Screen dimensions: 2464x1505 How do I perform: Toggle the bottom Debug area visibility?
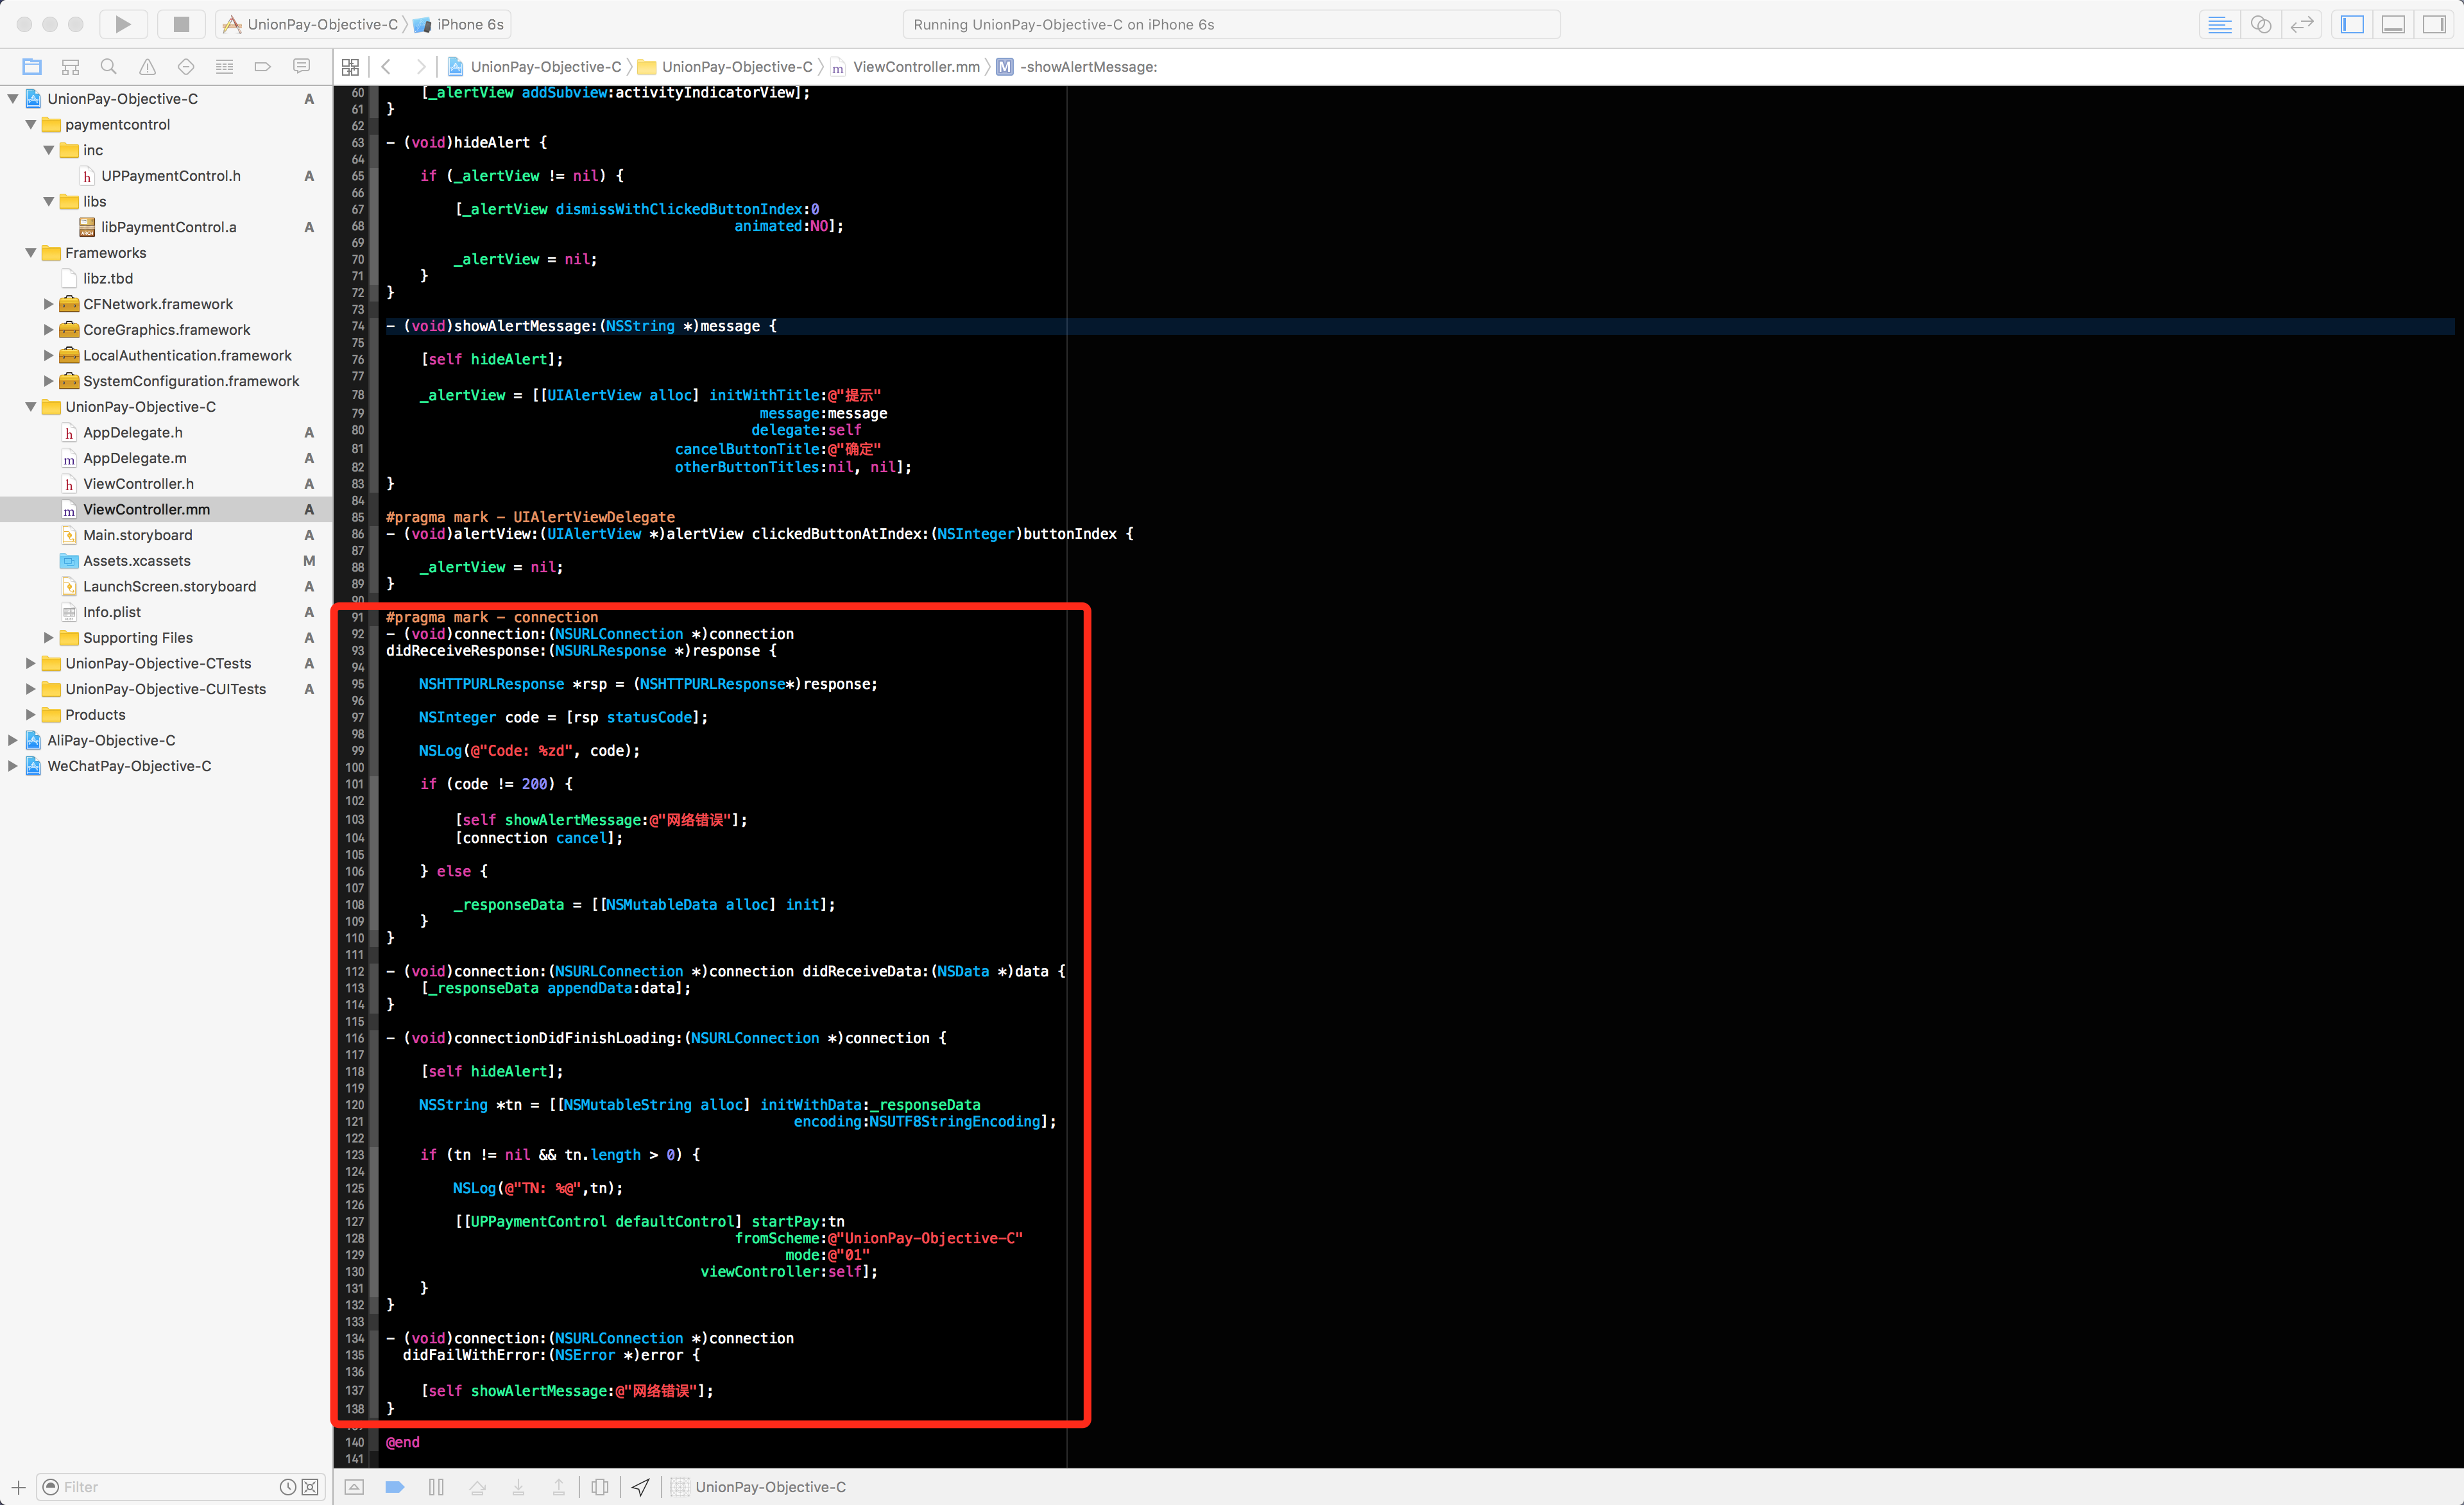click(x=2393, y=24)
